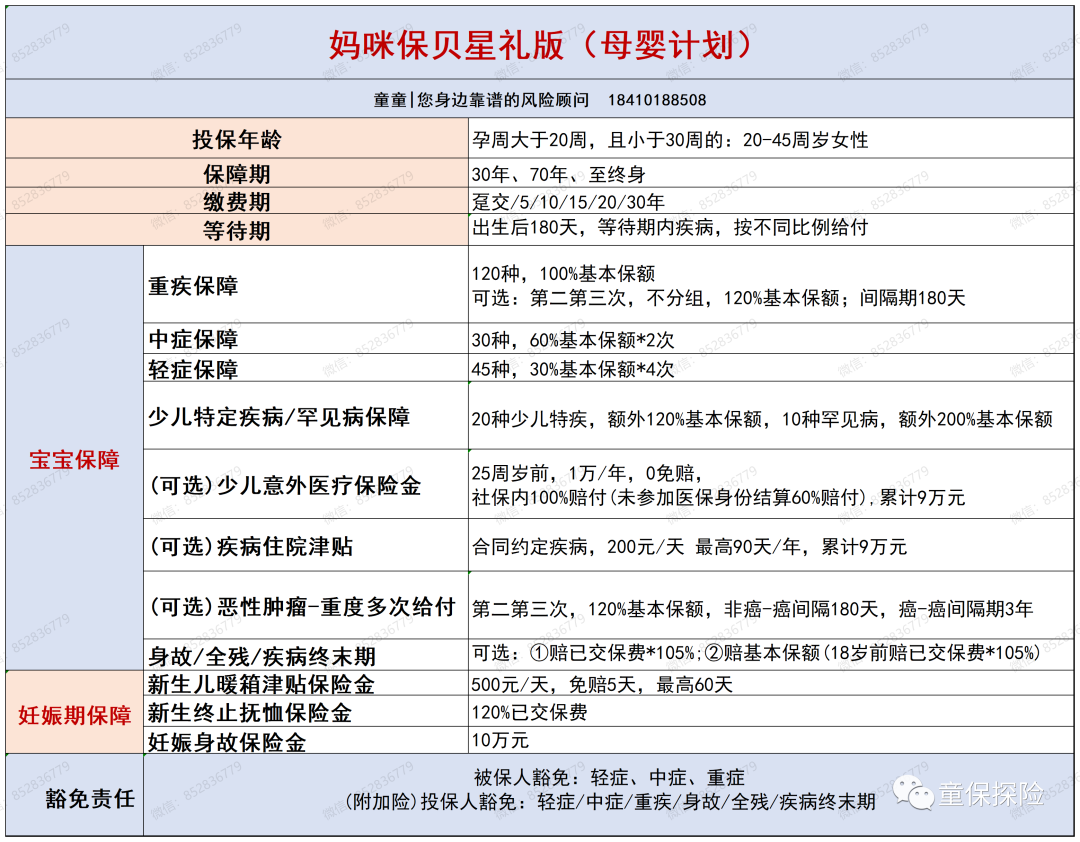Click the cell '30种，60%基本保额*2次'
The height and width of the screenshot is (842, 1080).
(771, 338)
